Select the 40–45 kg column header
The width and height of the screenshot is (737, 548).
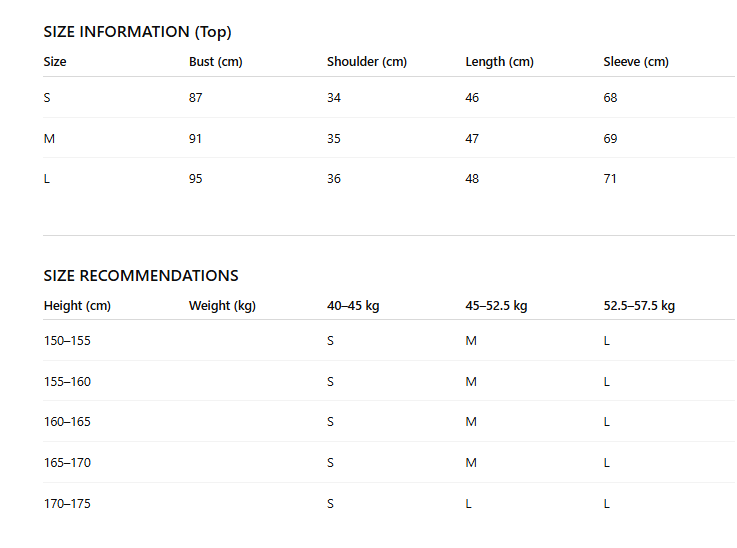[353, 305]
